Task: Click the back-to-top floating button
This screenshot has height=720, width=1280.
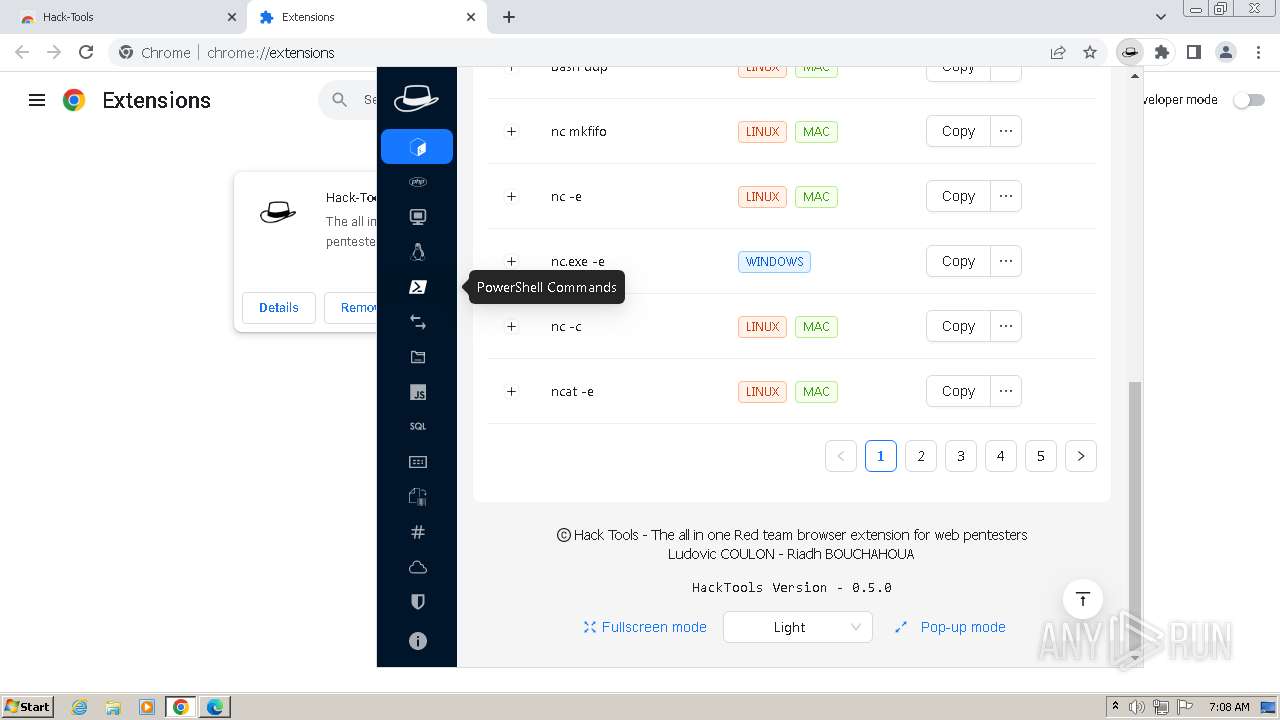Action: click(x=1082, y=599)
